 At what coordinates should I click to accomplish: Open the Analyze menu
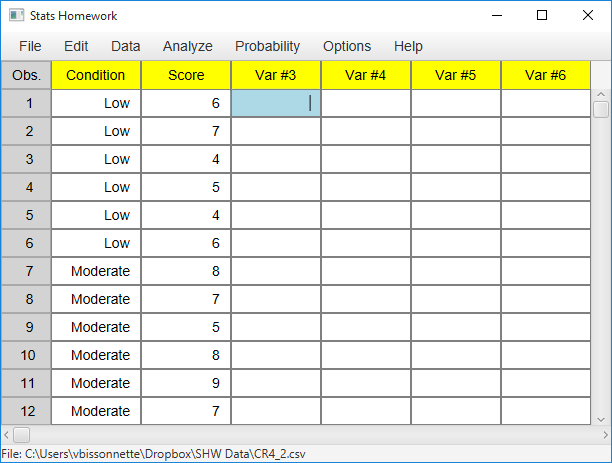(188, 46)
